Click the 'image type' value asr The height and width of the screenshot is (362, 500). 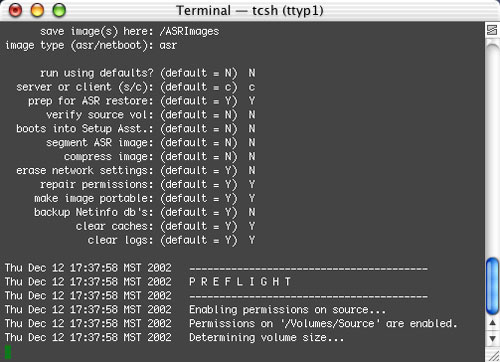(168, 46)
